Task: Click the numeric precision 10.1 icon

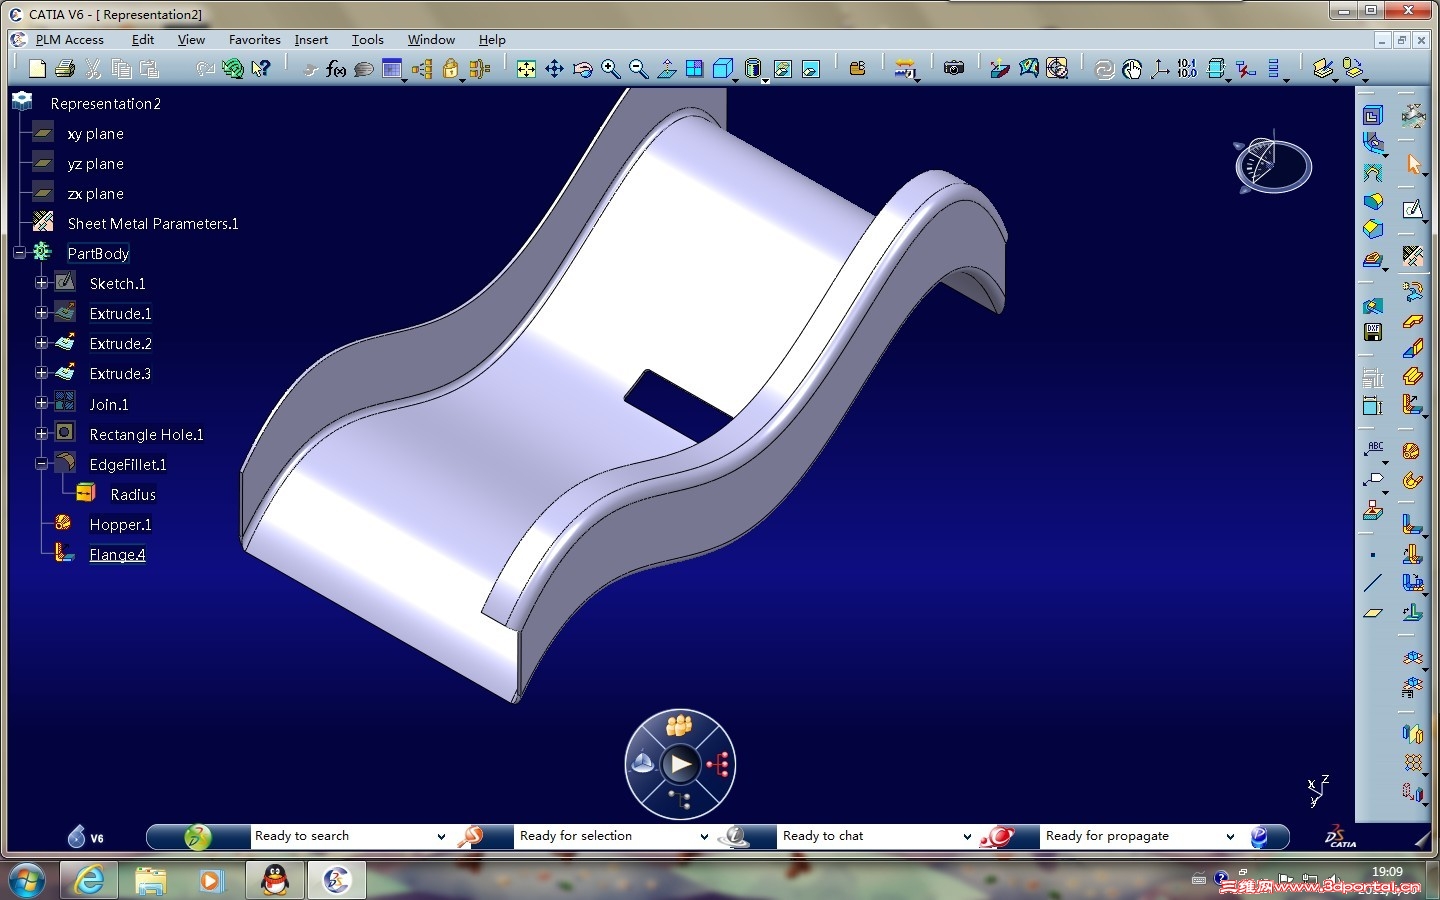Action: tap(1187, 68)
